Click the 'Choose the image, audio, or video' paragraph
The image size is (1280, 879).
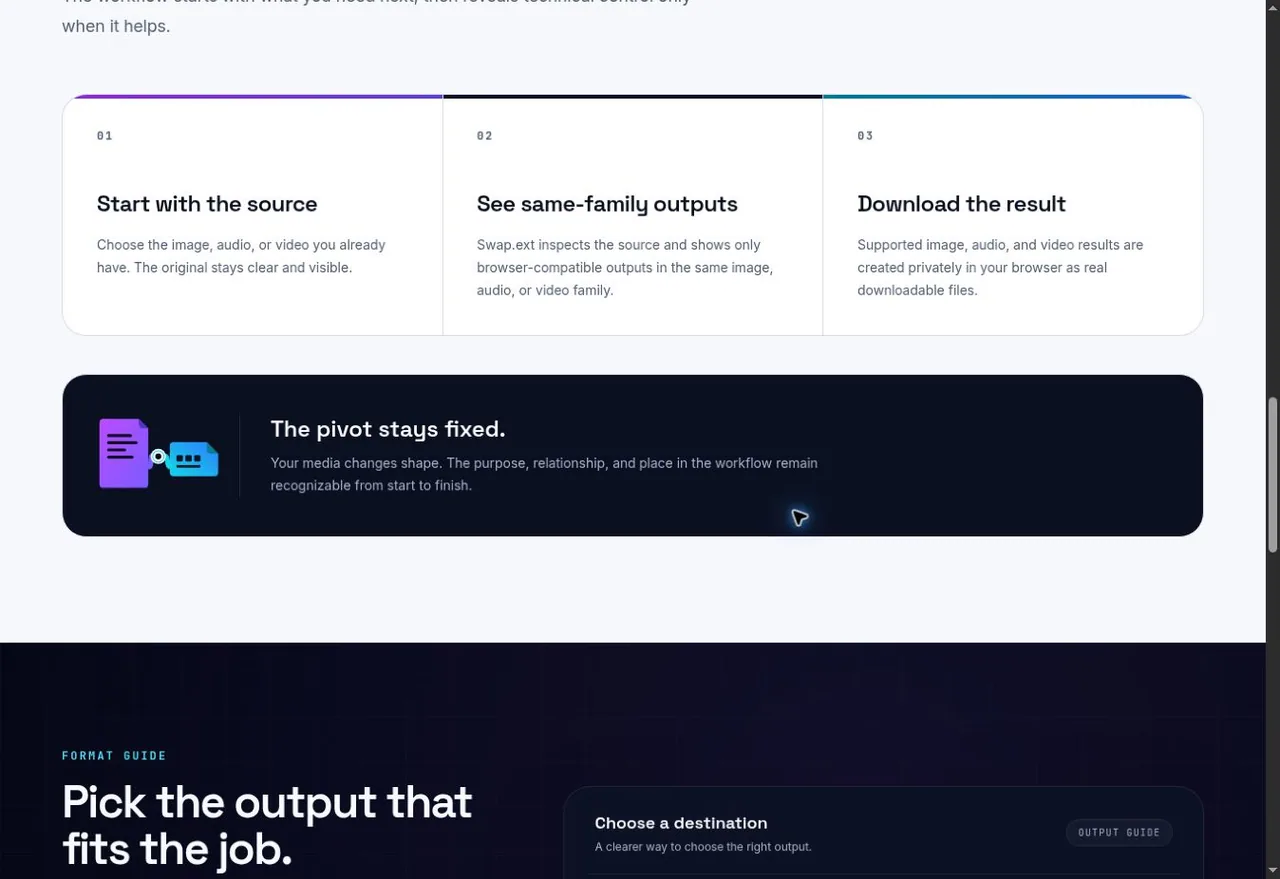(x=241, y=256)
